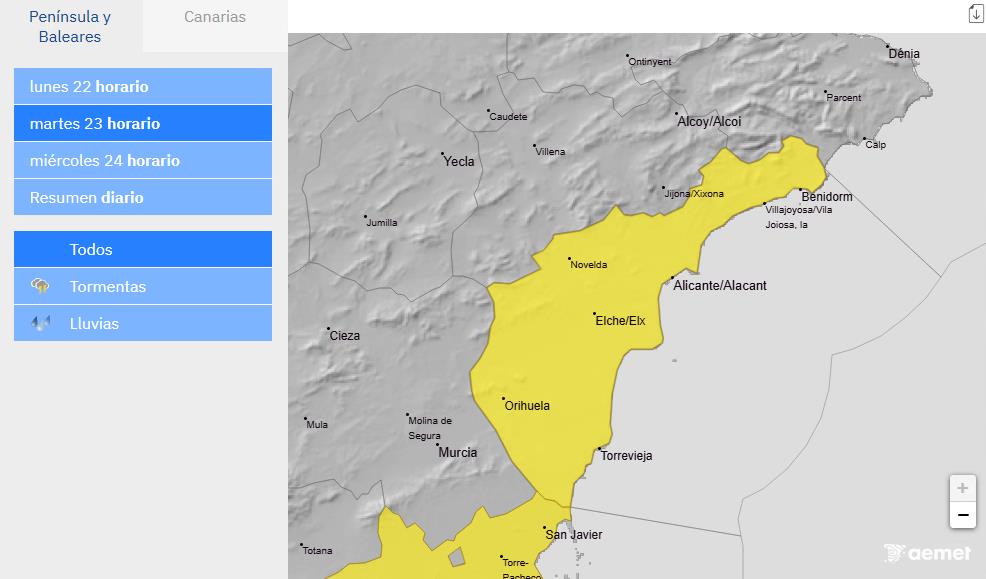This screenshot has width=986, height=579.
Task: Filter warnings by Lluvias
Action: pyautogui.click(x=143, y=324)
